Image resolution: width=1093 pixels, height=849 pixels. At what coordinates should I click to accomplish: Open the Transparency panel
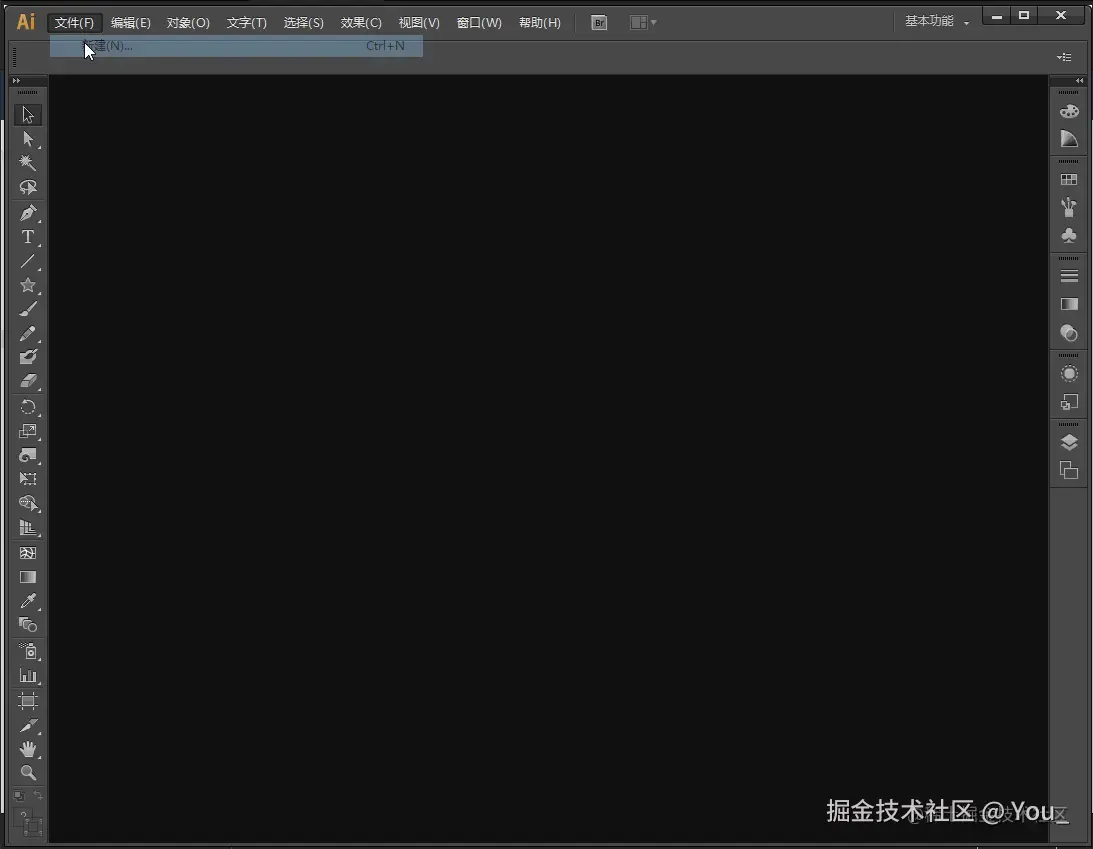point(1068,333)
